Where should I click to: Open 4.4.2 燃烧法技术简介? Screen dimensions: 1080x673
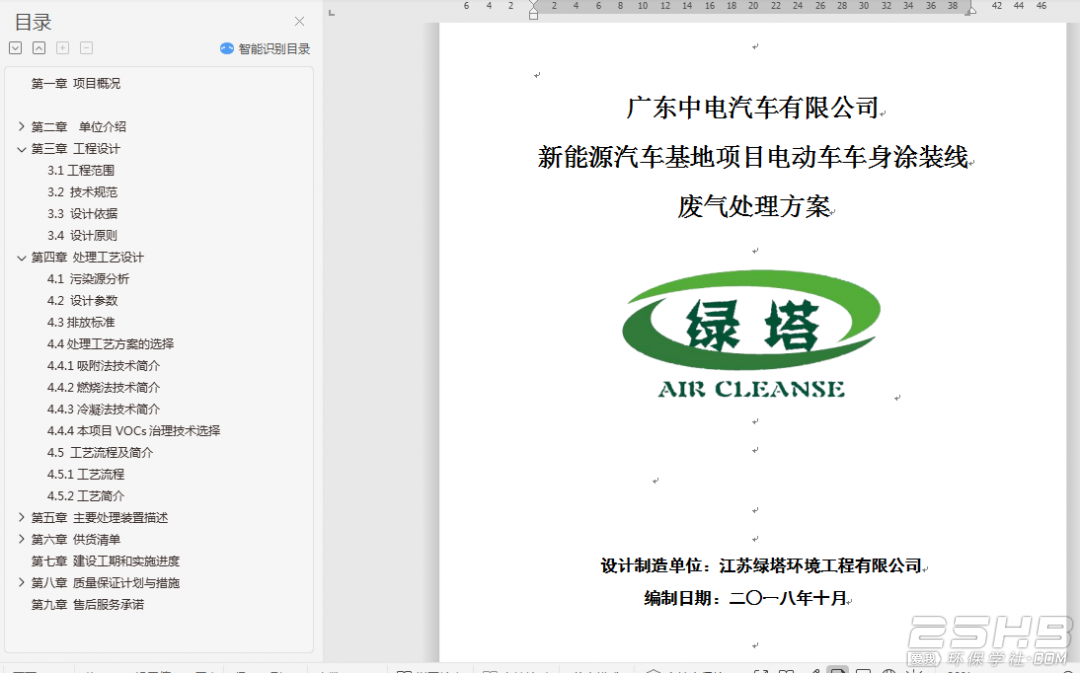[x=103, y=388]
